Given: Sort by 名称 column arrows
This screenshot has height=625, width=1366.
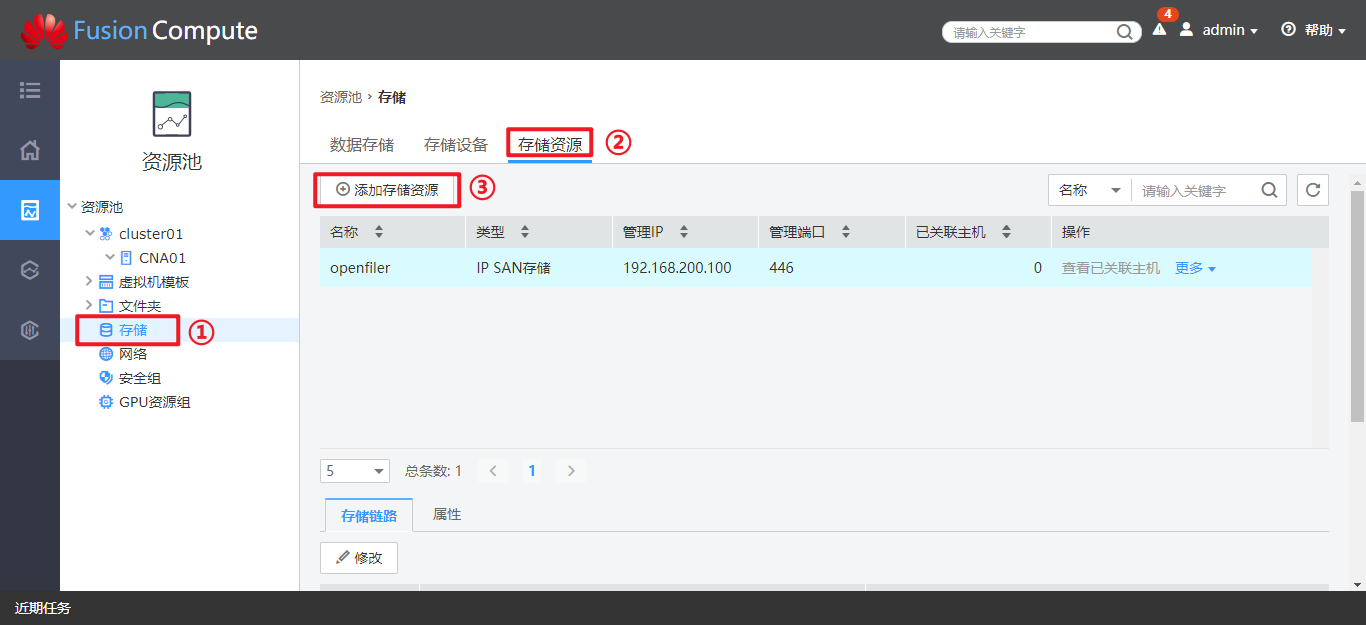Looking at the screenshot, I should click(379, 232).
